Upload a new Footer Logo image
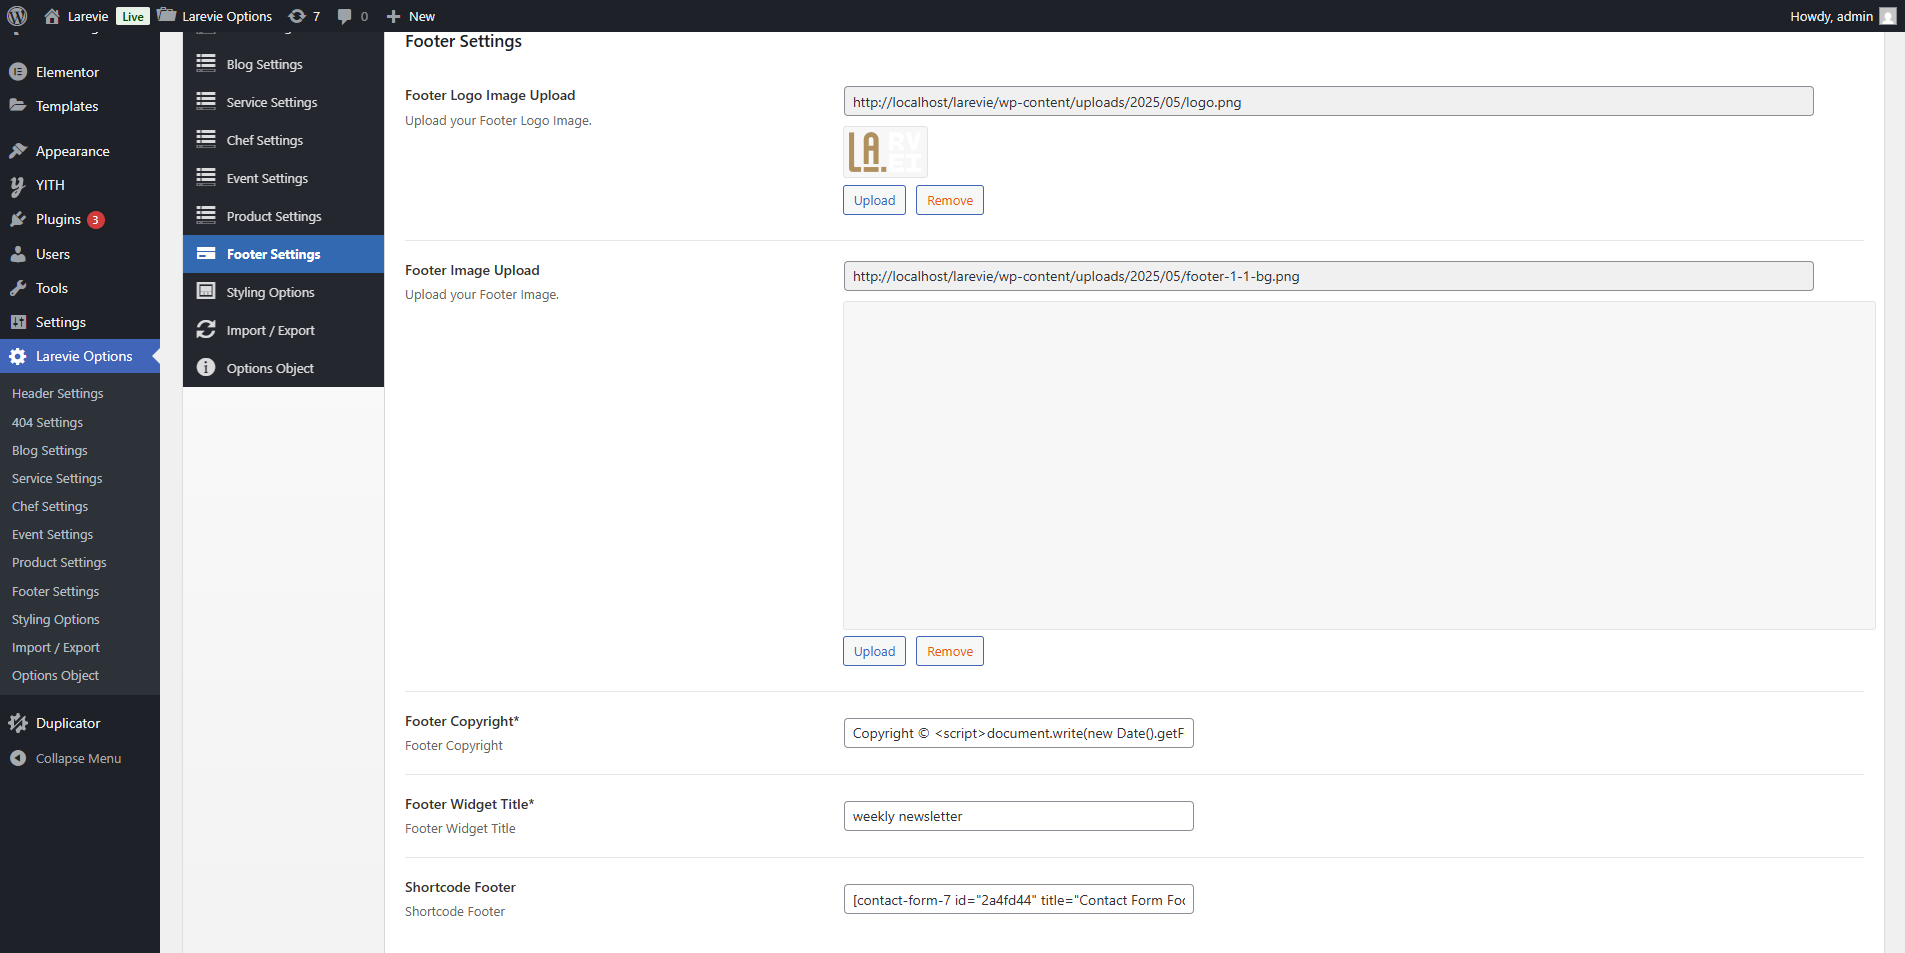 [x=874, y=200]
